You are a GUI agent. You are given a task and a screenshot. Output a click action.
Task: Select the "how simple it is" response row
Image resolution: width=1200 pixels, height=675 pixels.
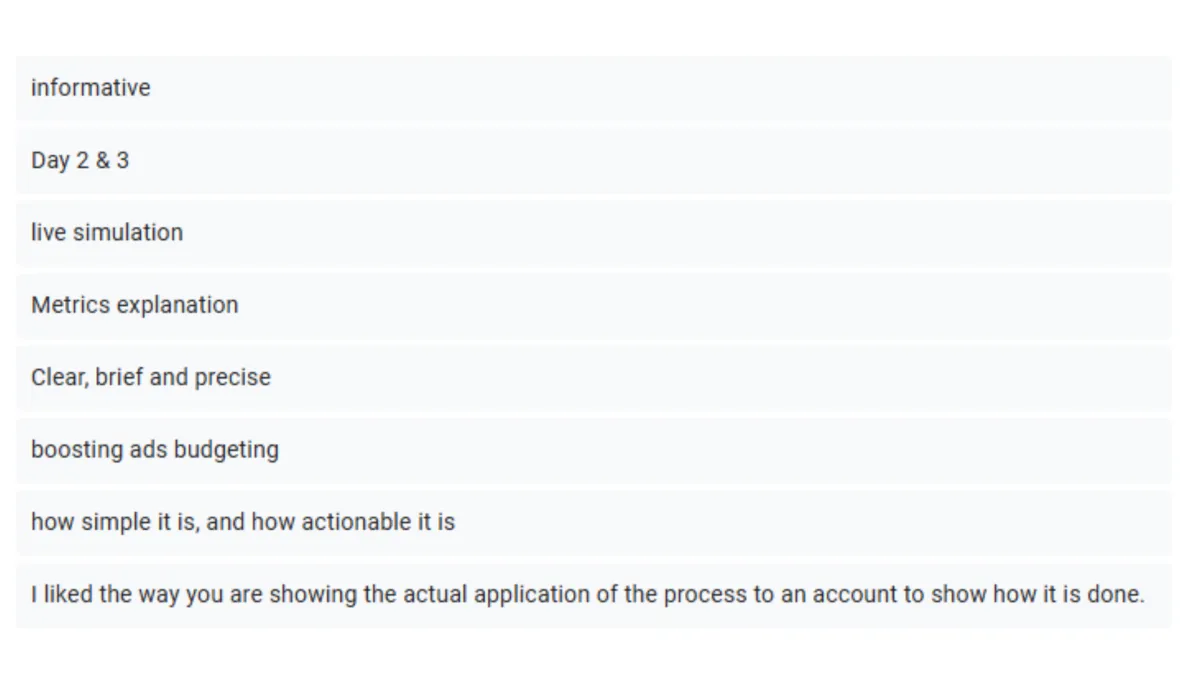click(x=593, y=522)
